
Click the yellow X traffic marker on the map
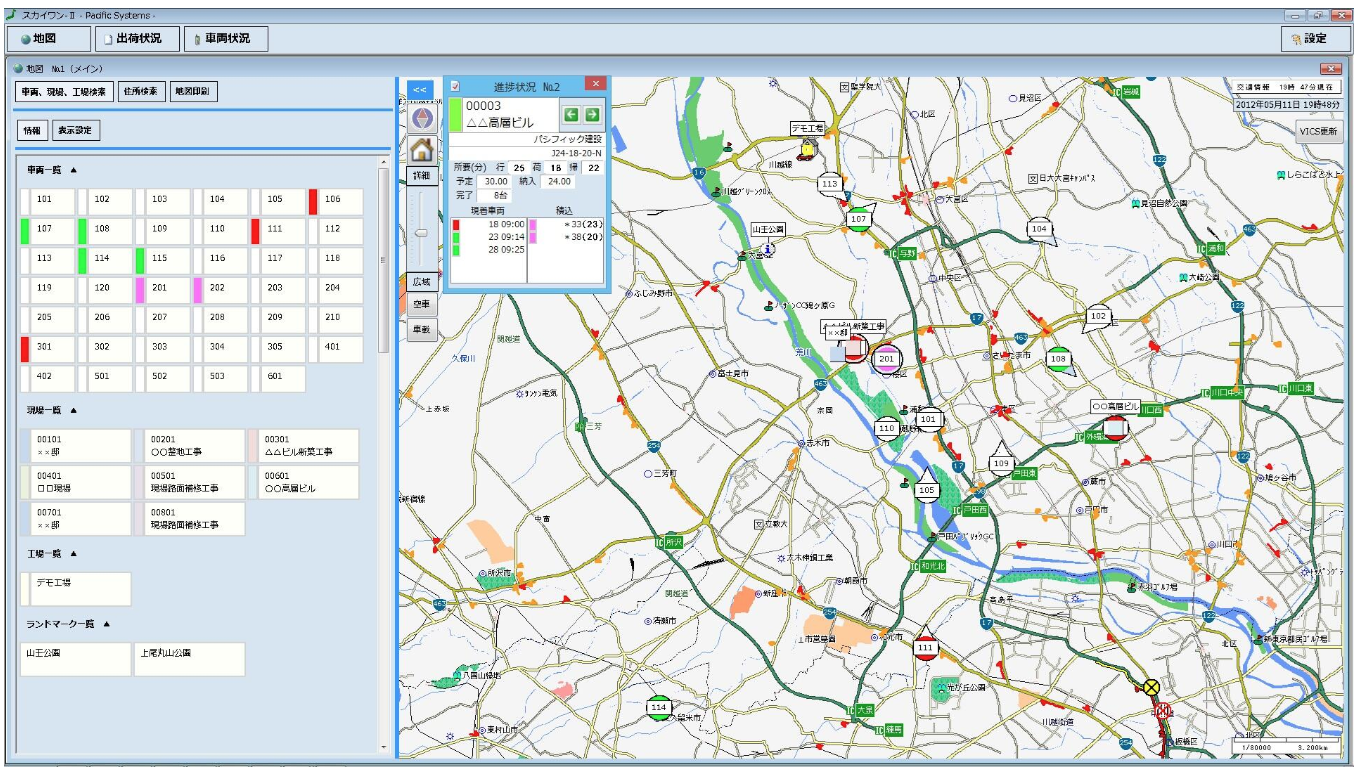click(x=1151, y=687)
